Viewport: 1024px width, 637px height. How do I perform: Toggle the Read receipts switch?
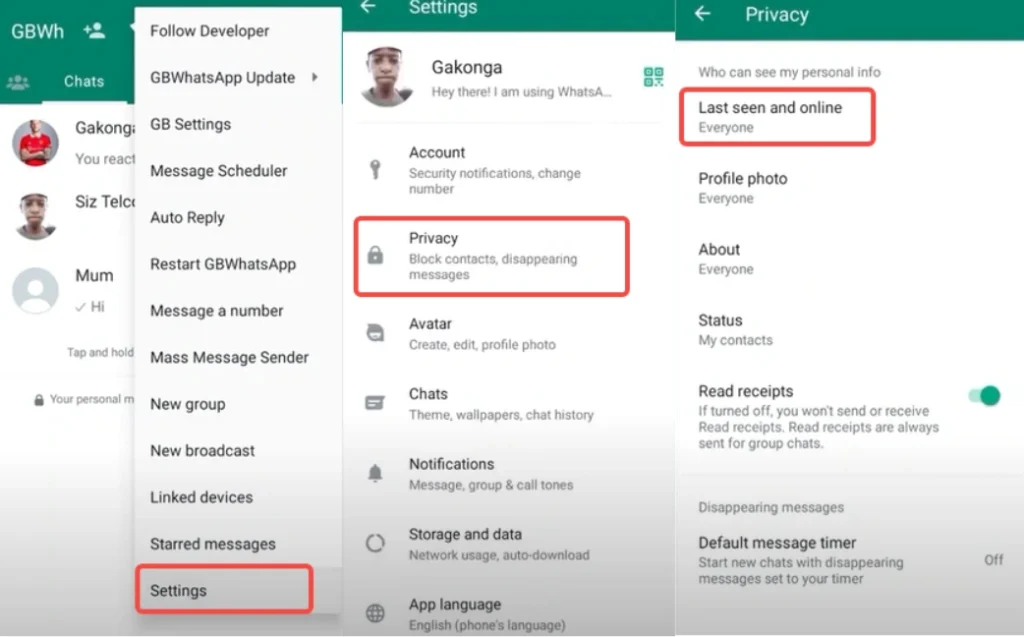984,396
